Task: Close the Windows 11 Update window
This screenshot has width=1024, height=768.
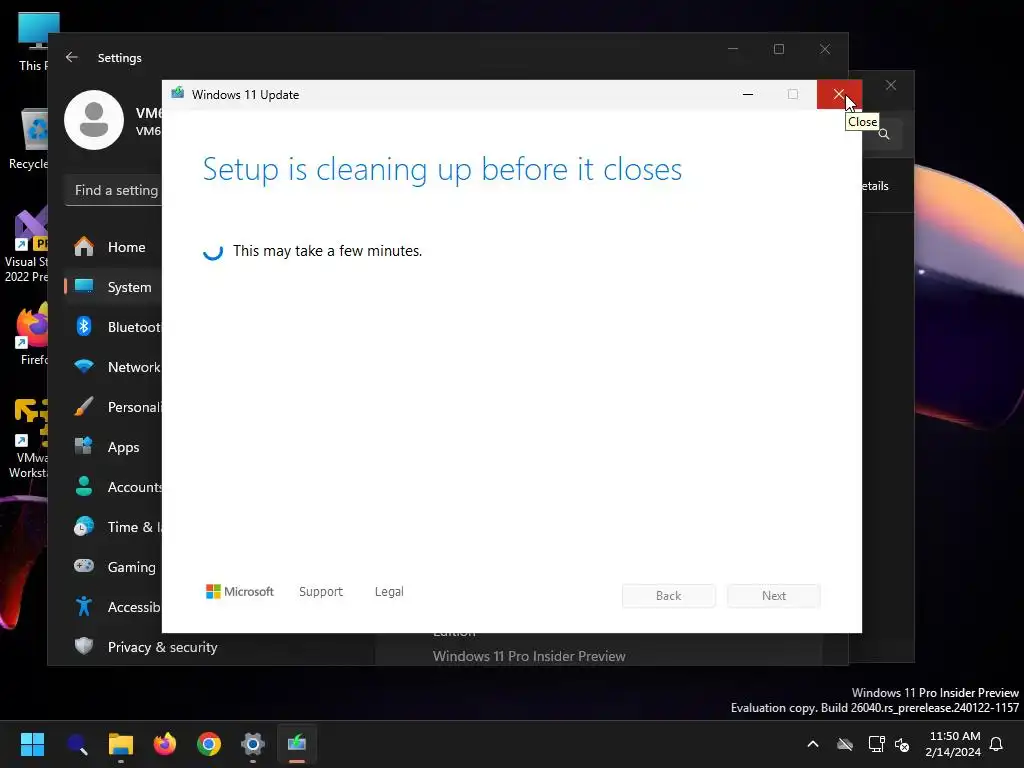Action: (839, 95)
